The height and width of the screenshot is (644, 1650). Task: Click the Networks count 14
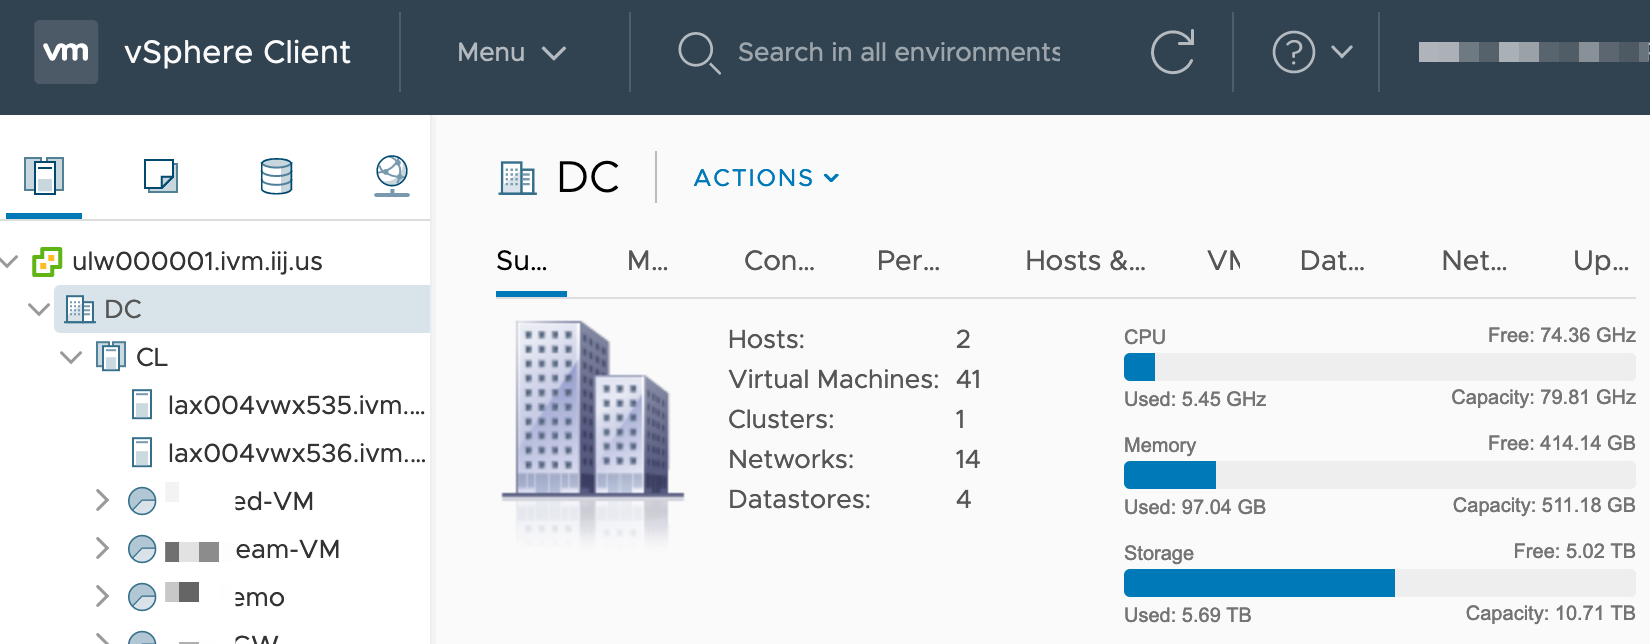[967, 459]
